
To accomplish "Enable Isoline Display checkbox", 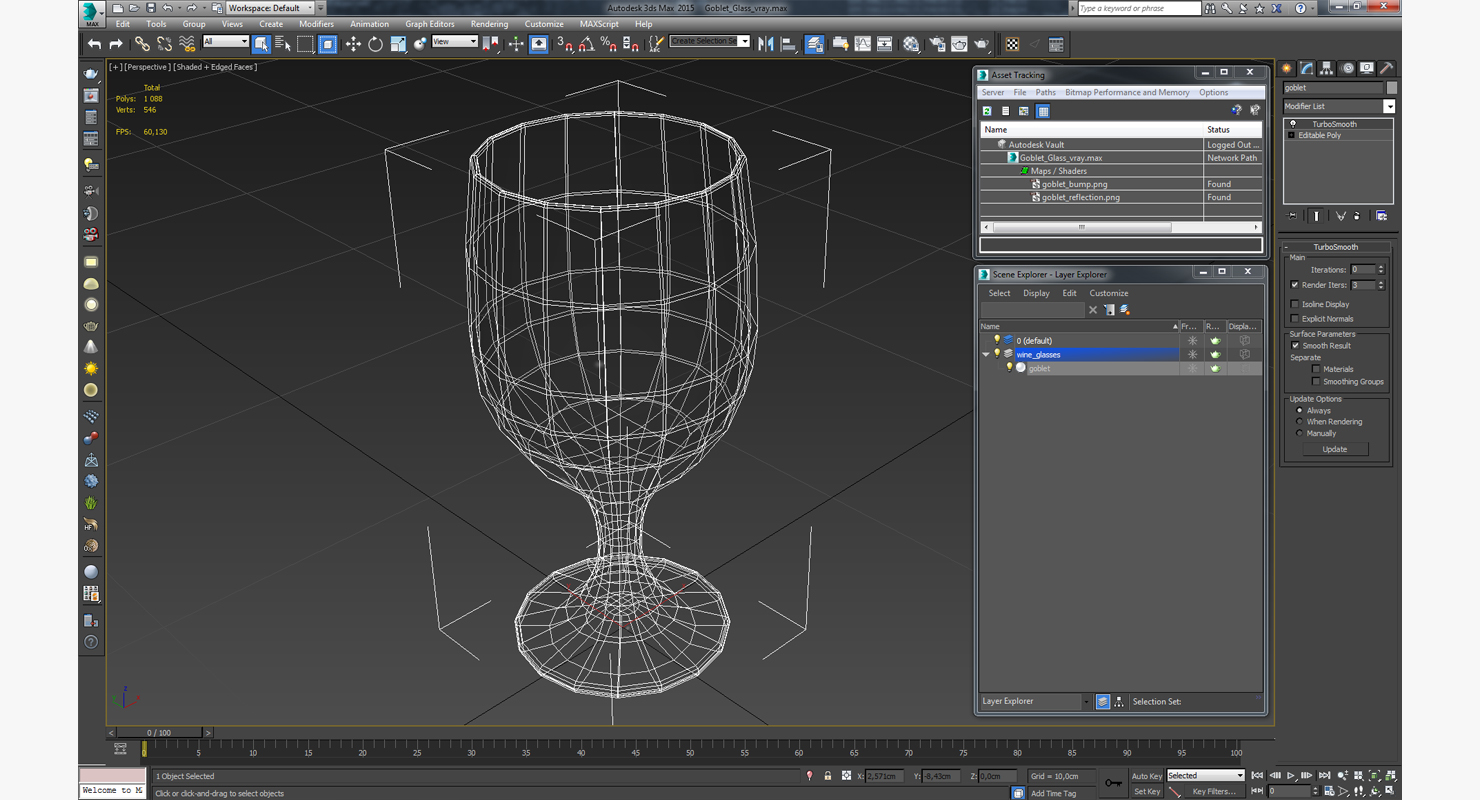I will [x=1295, y=304].
